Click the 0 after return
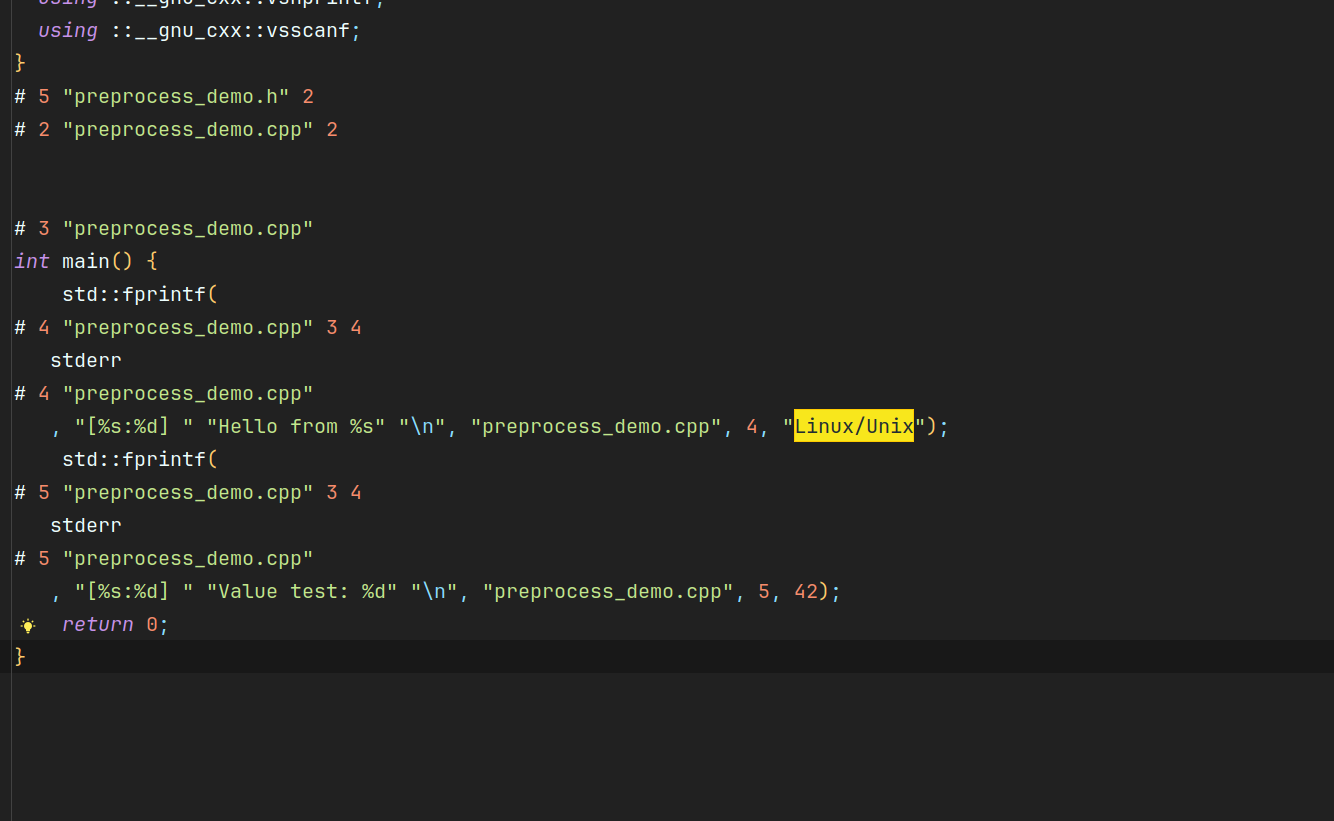This screenshot has height=821, width=1334. point(152,625)
